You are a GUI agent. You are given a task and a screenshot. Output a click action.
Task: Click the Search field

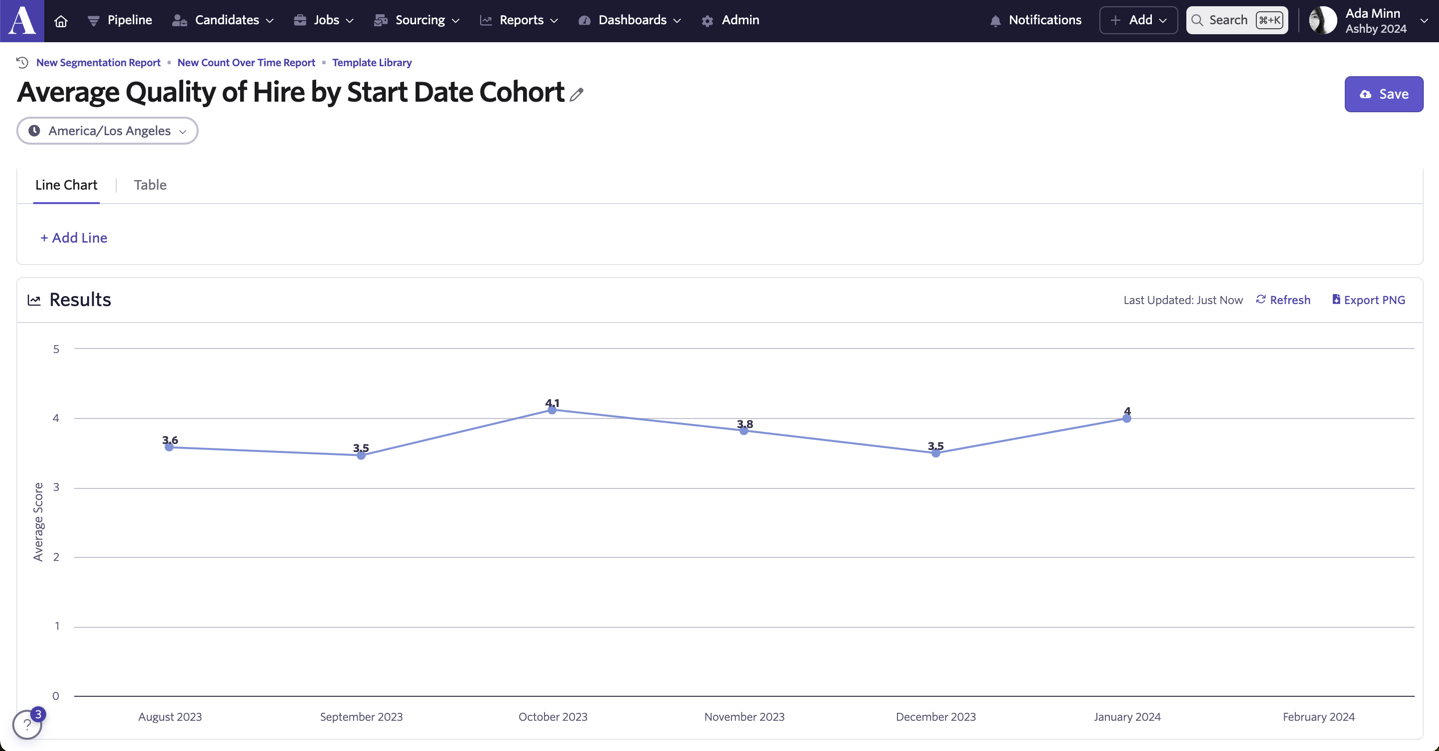pyautogui.click(x=1237, y=20)
